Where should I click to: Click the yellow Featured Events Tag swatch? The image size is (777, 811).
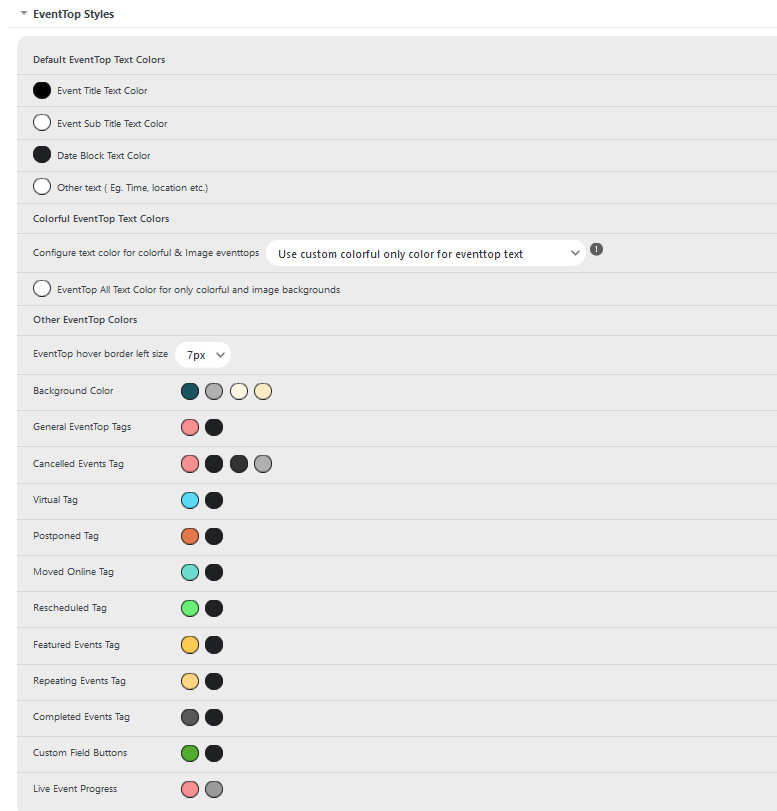(190, 645)
